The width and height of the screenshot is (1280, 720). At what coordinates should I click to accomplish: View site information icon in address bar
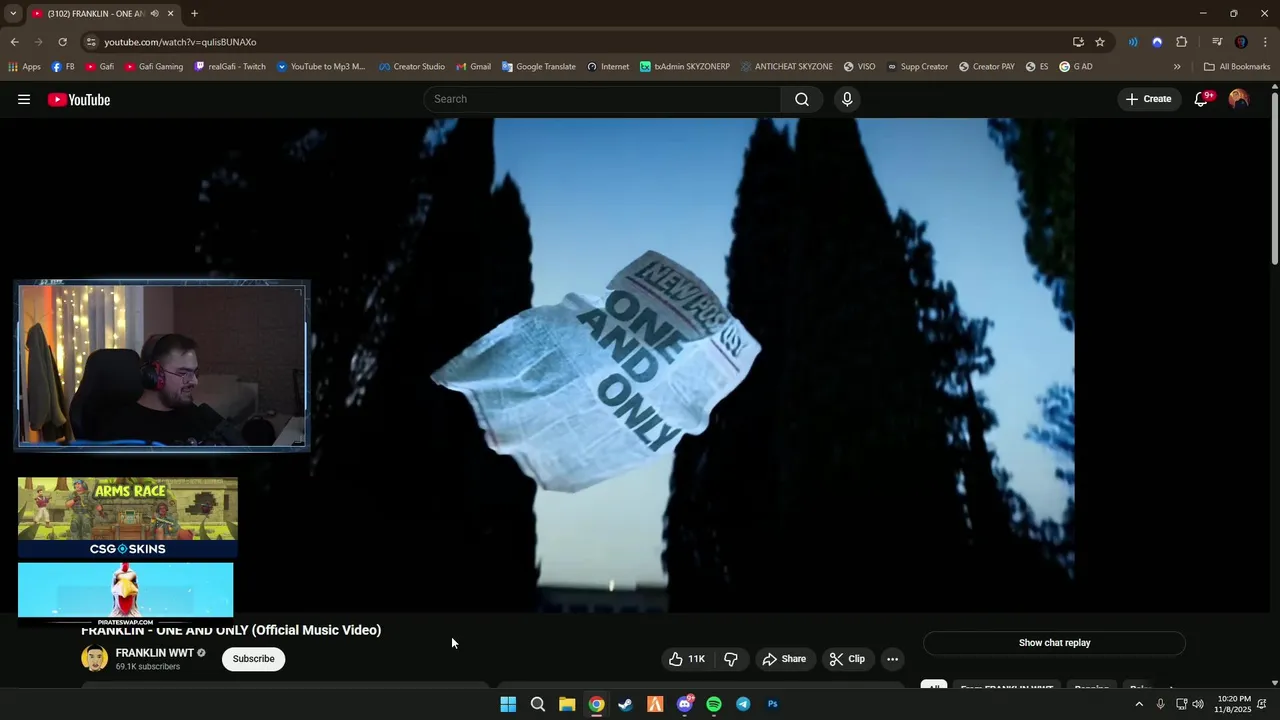(91, 42)
